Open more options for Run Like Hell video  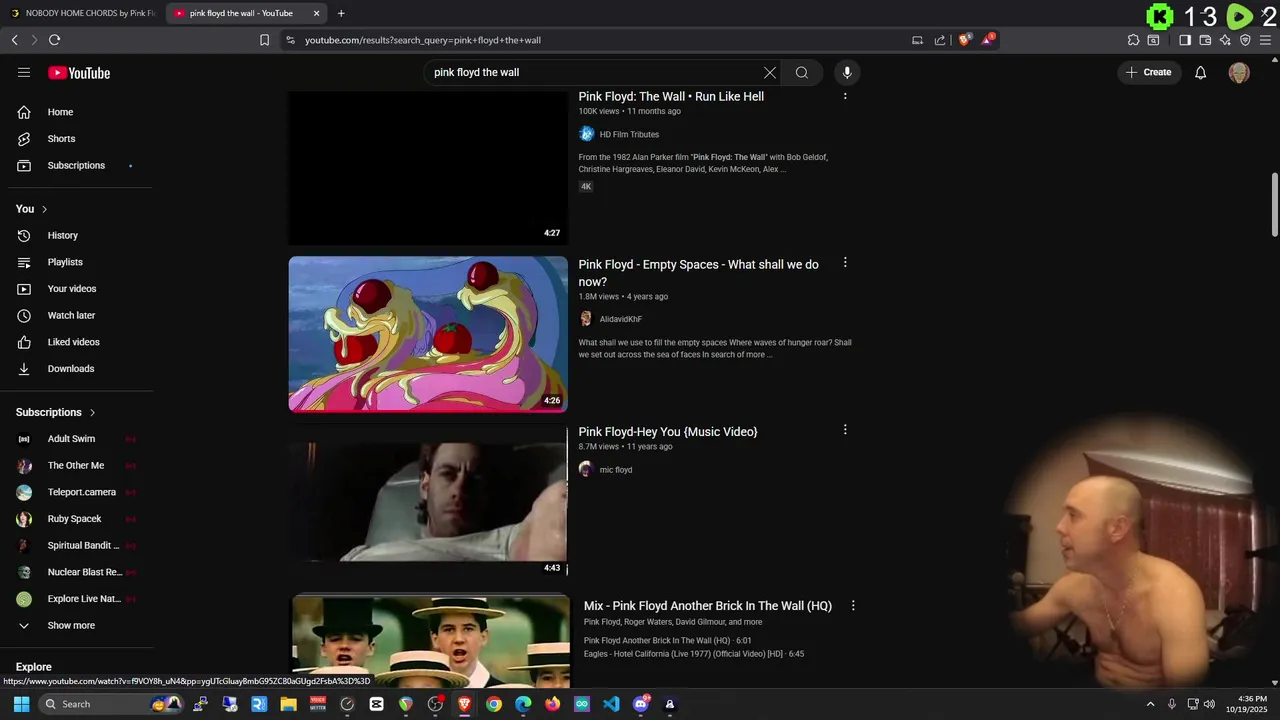pos(845,96)
